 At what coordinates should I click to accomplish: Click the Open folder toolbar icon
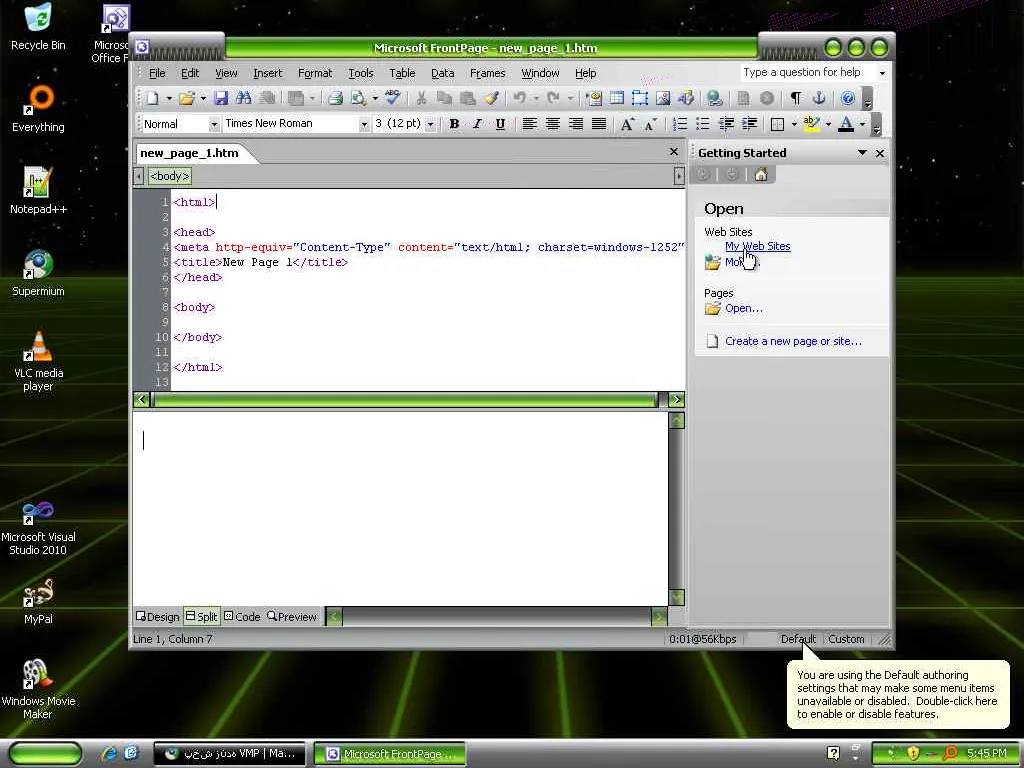coord(187,98)
